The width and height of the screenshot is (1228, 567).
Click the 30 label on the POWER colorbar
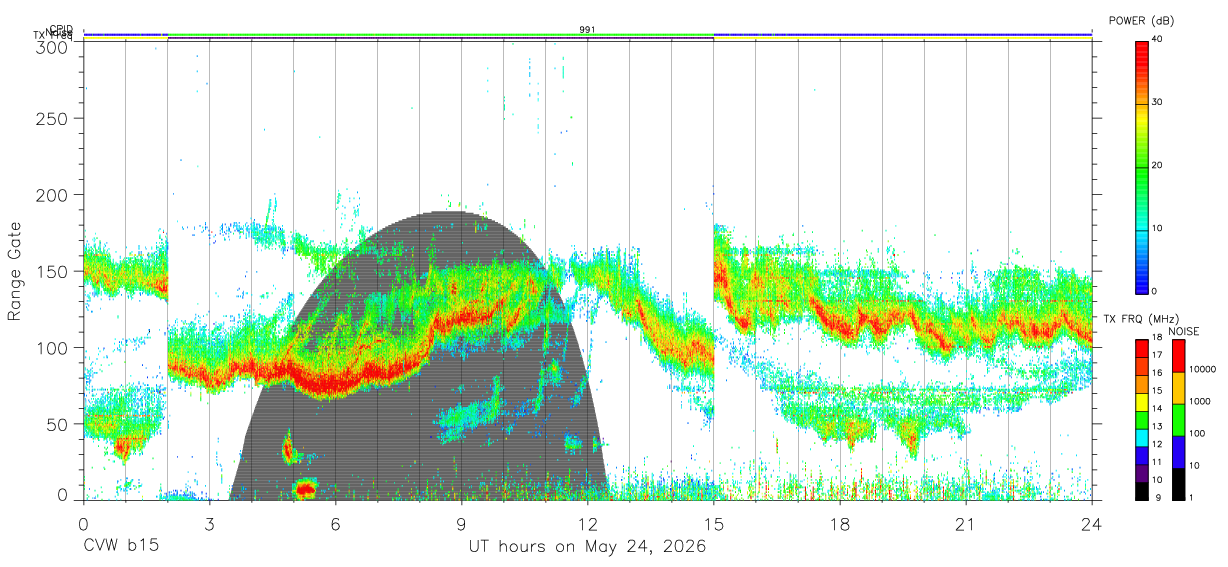(x=1158, y=102)
